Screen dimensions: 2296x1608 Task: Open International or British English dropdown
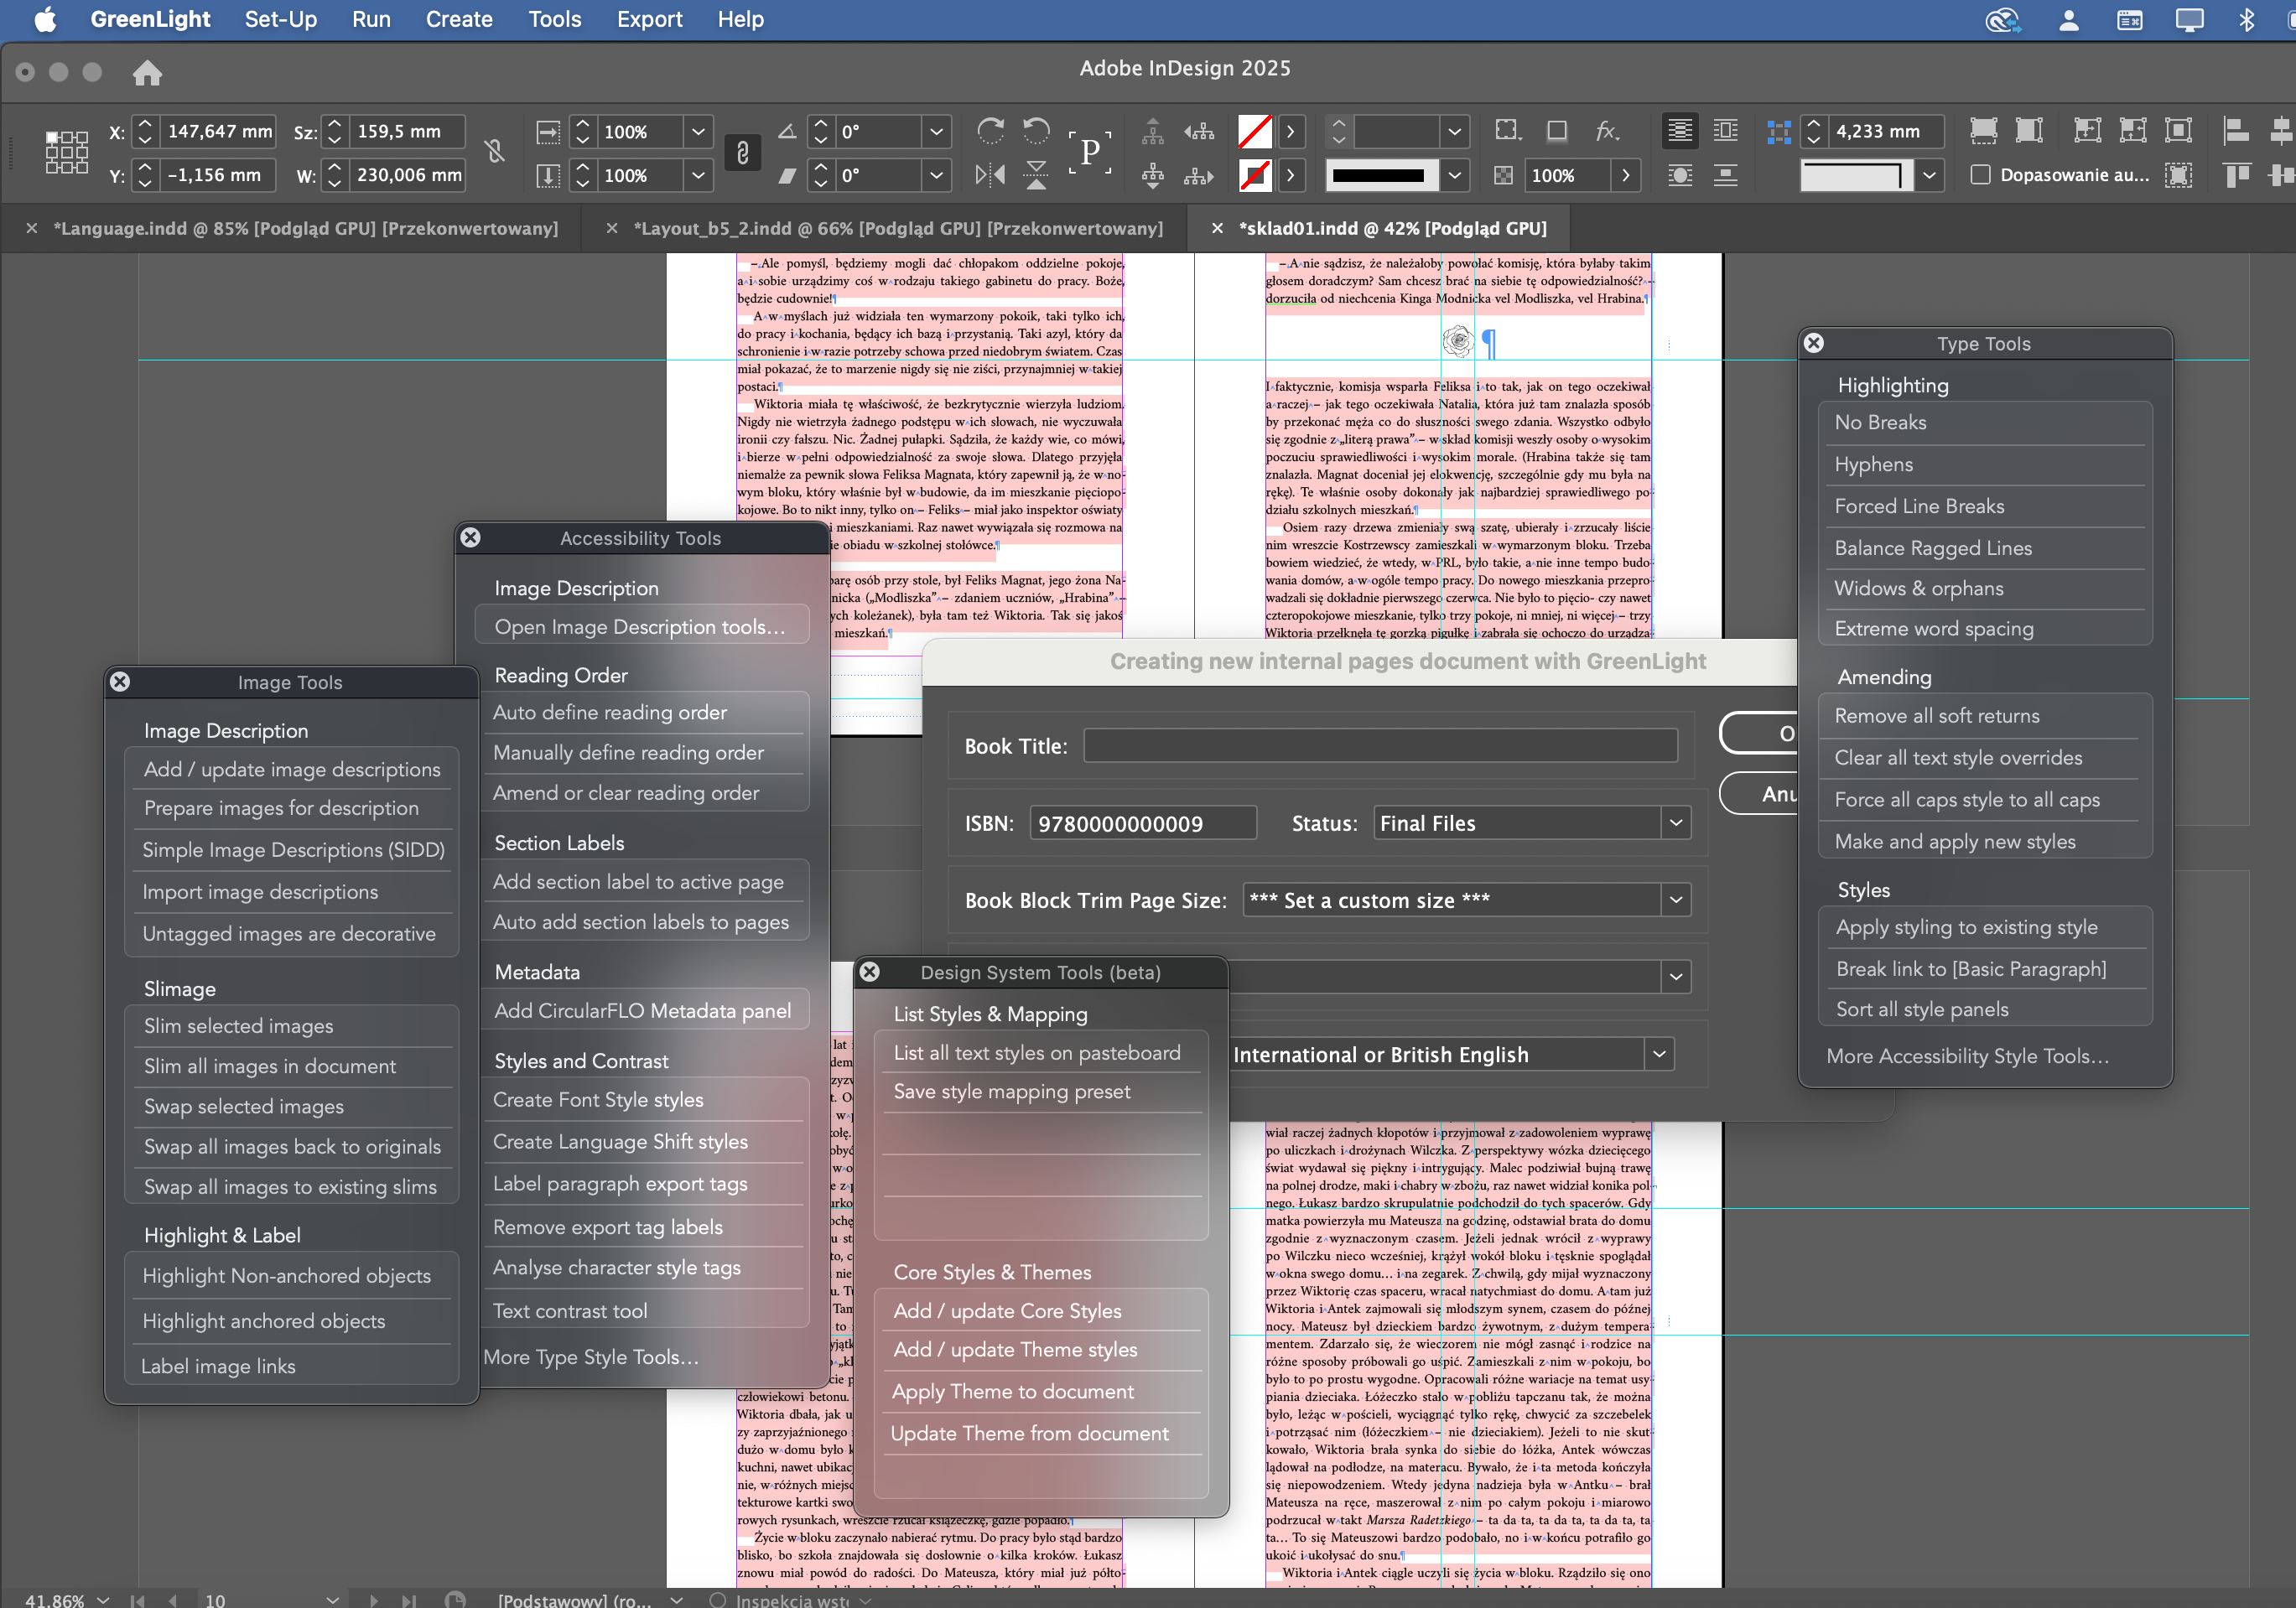tap(1659, 1054)
